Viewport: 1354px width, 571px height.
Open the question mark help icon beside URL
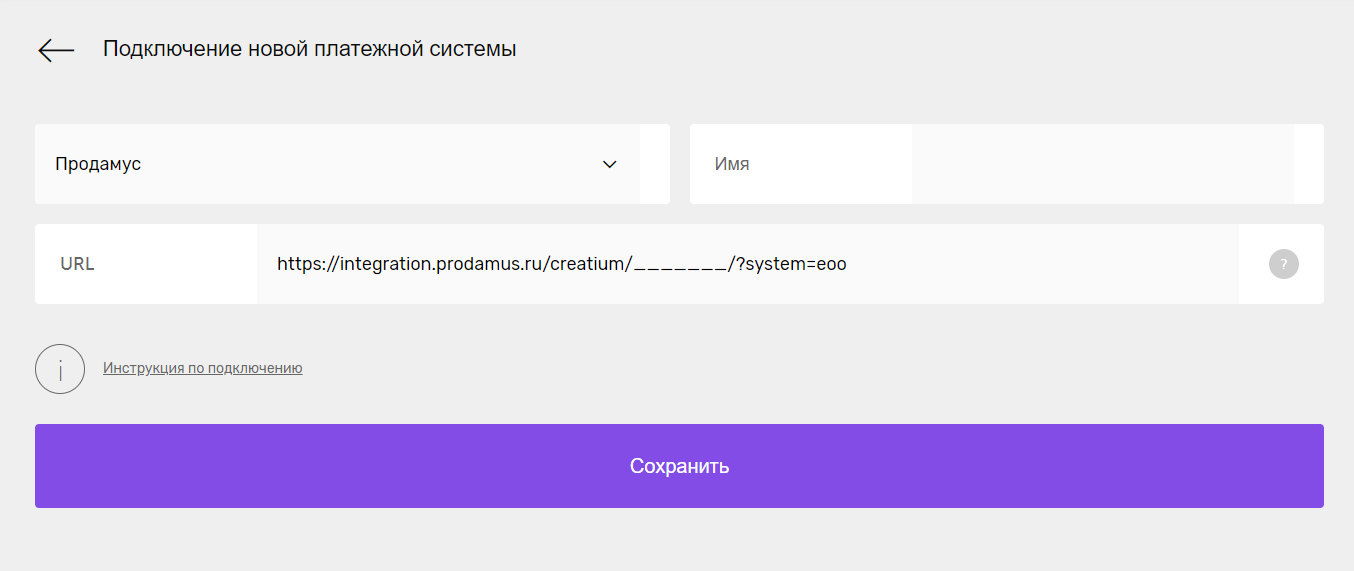coord(1284,264)
